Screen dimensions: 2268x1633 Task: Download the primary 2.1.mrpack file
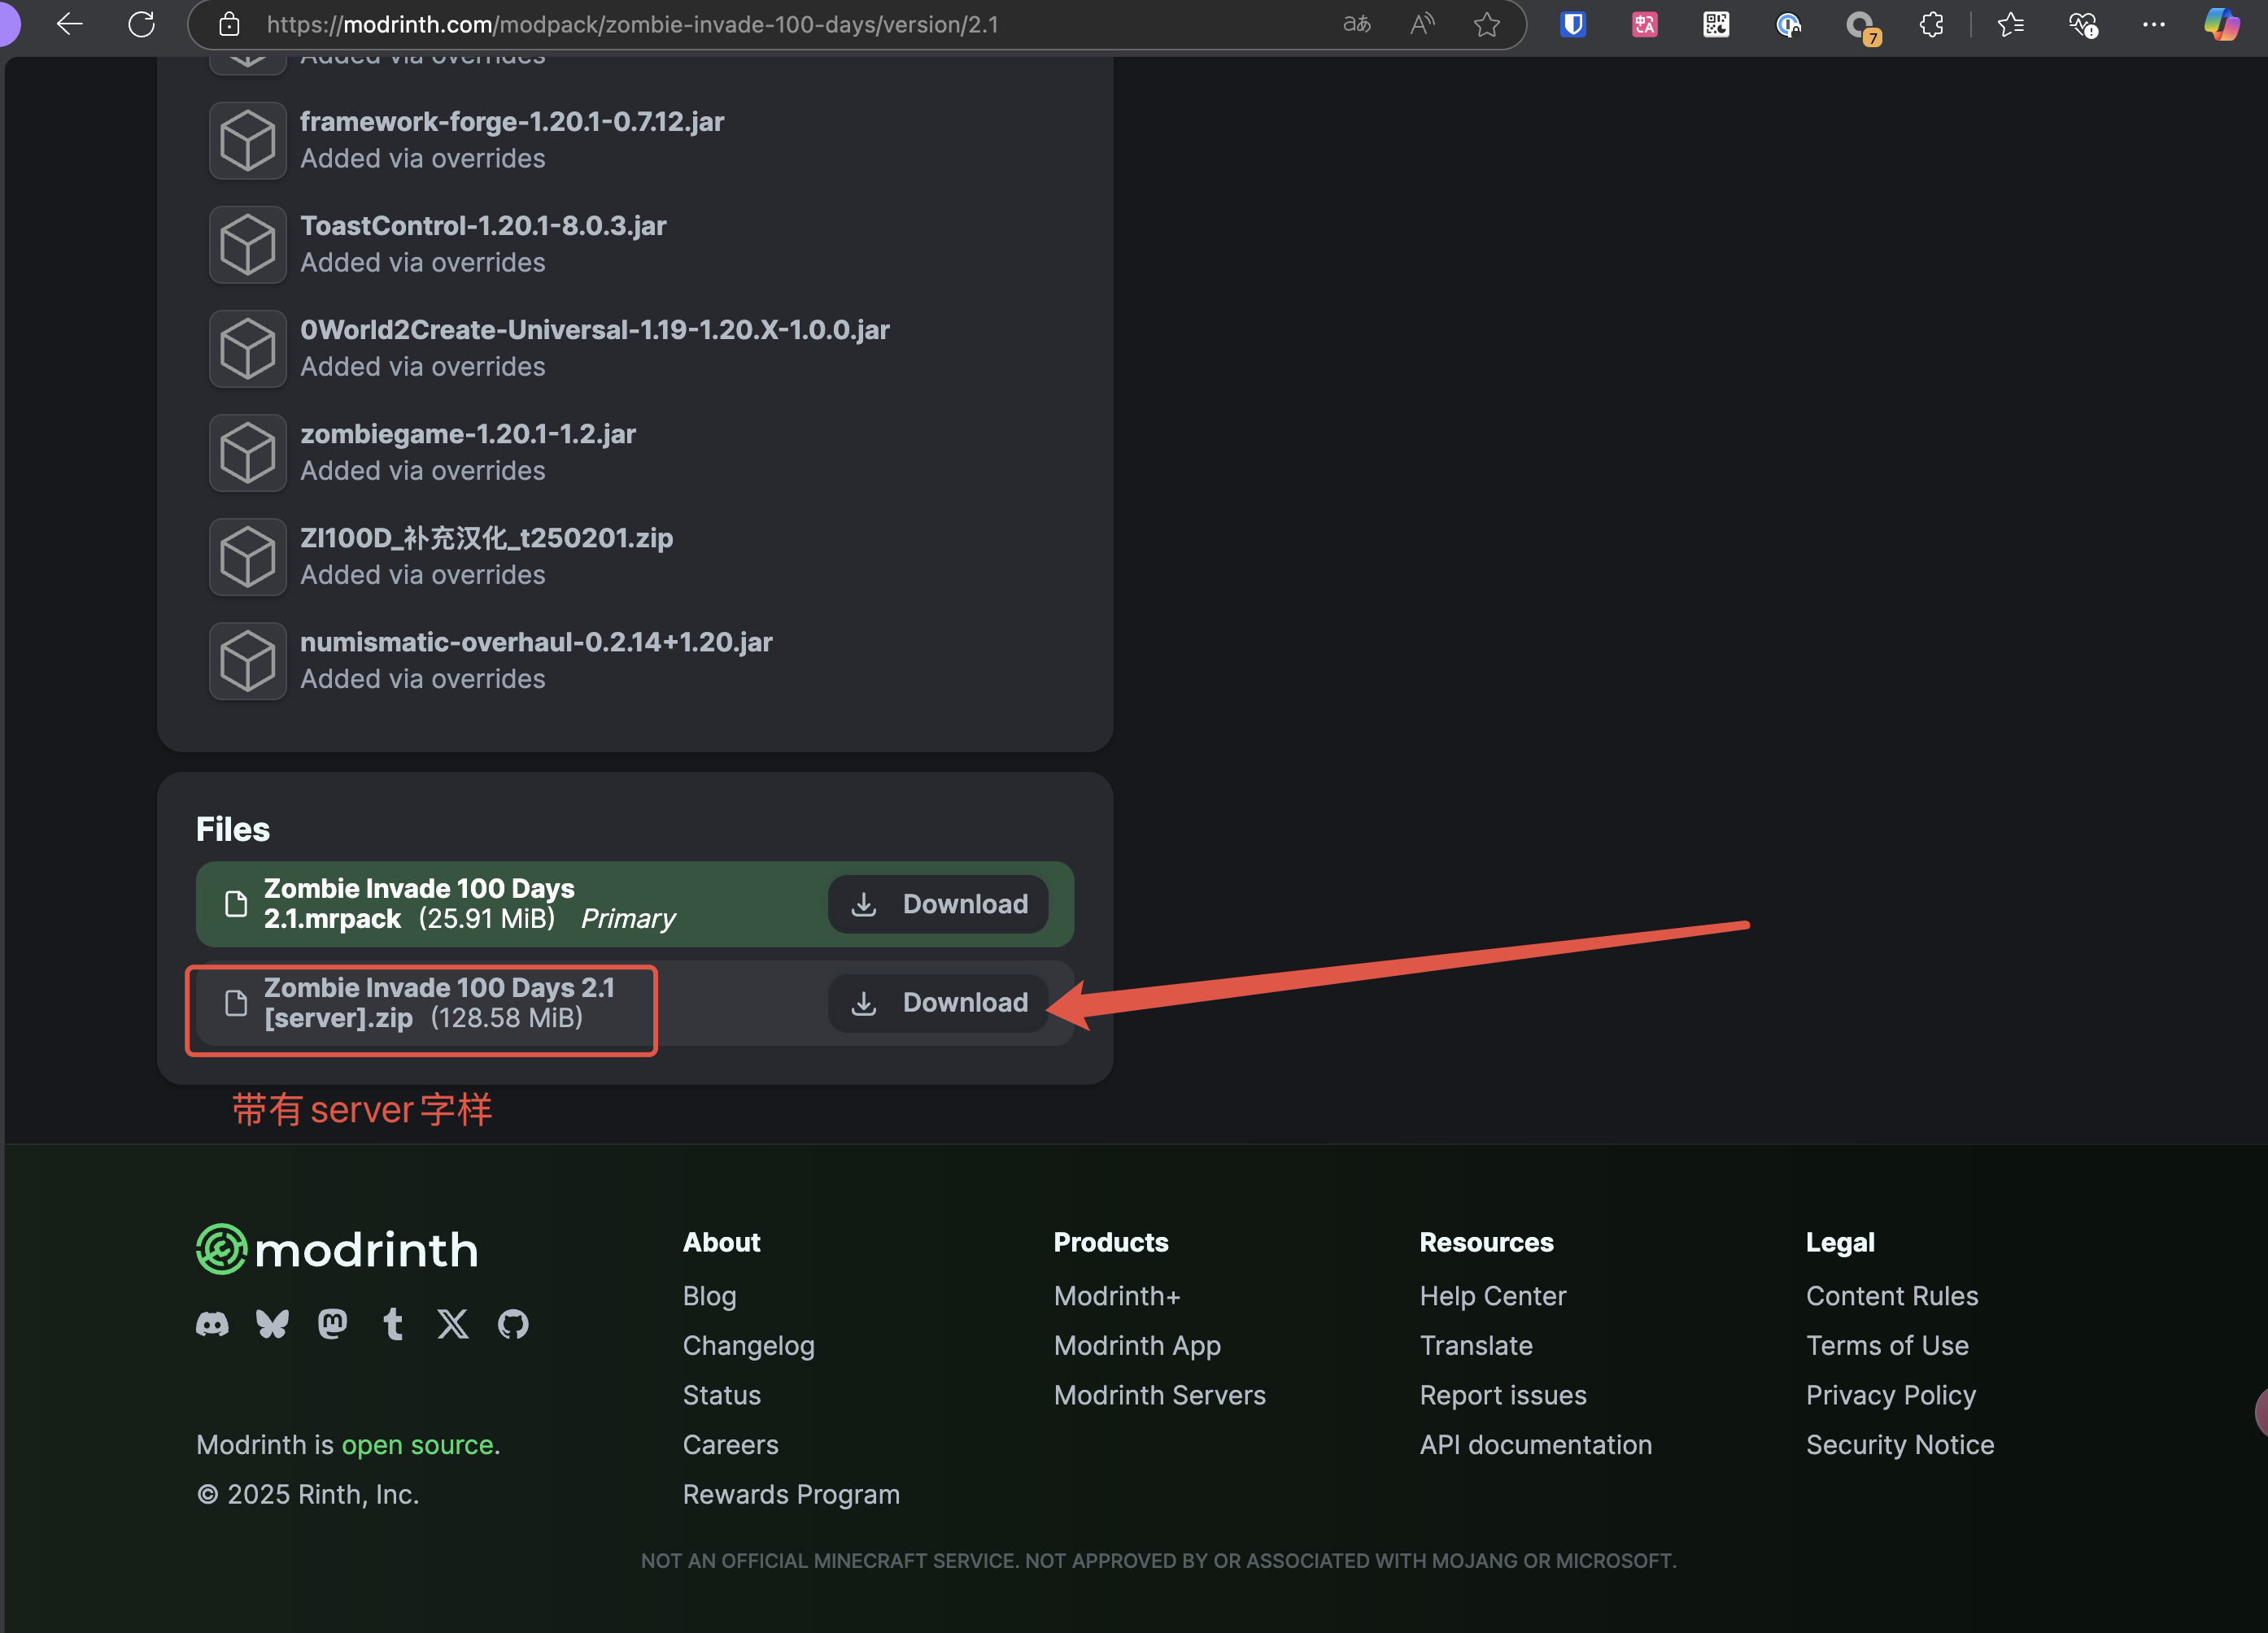[937, 904]
